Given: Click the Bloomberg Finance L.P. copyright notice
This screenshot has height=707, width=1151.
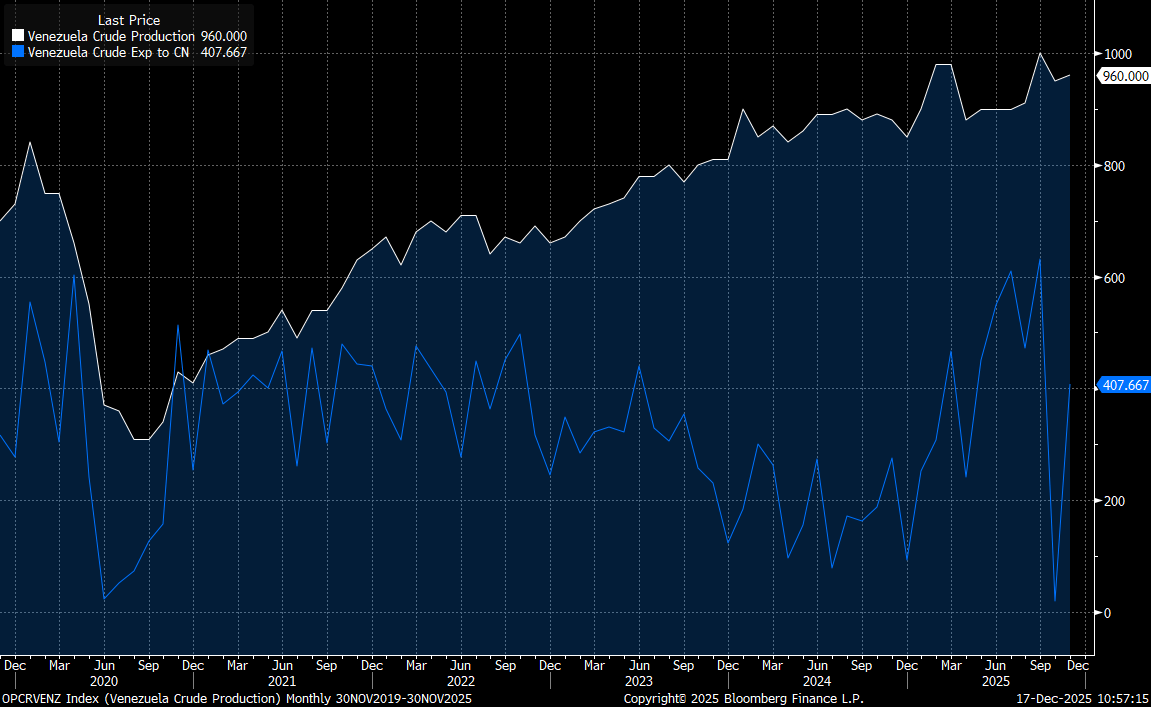Looking at the screenshot, I should coord(743,698).
